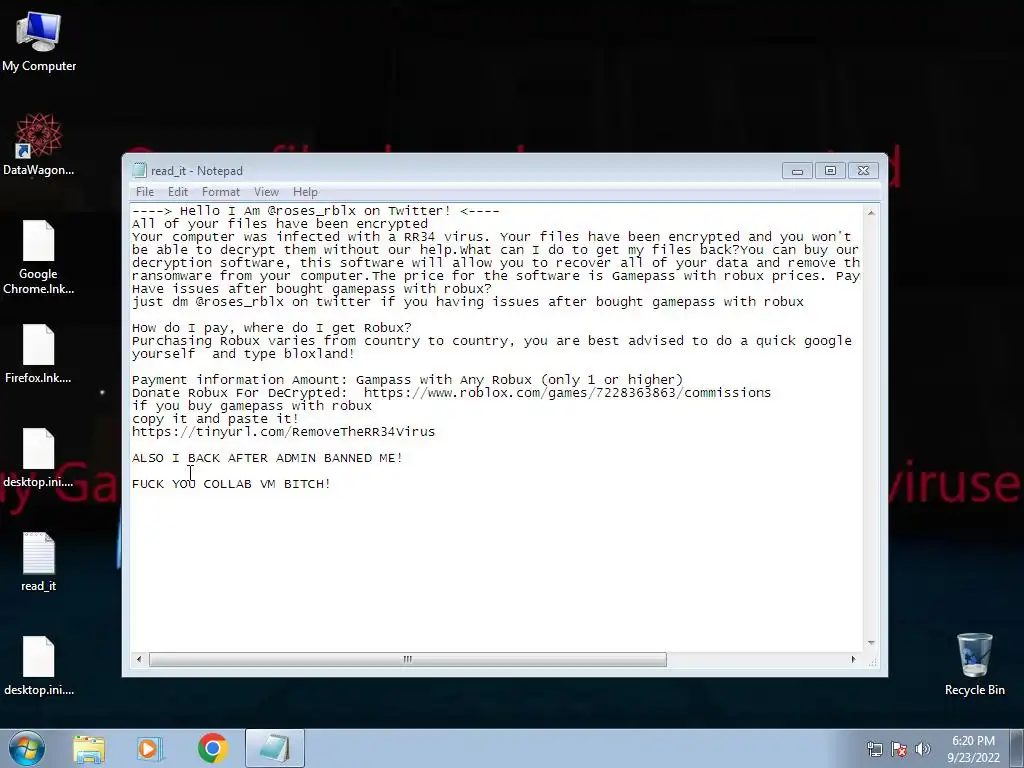
Task: Click the roblox.com games URL text
Action: pos(567,392)
